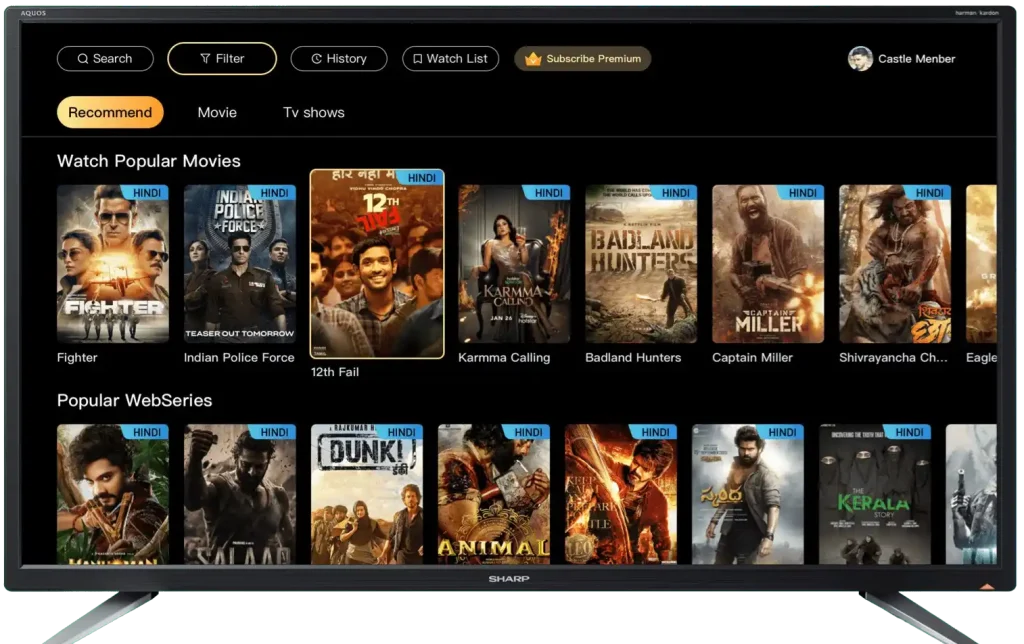Open the highlighted 12th Fail poster
Viewport: 1024px width, 644px height.
click(x=377, y=264)
